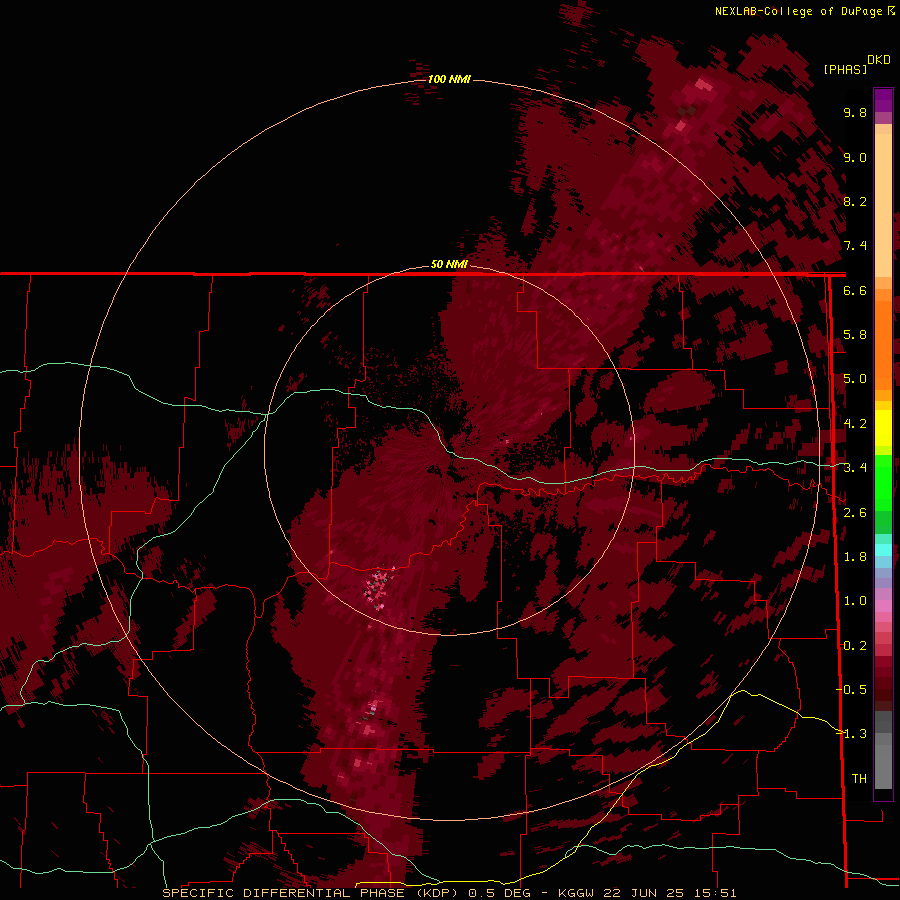Viewport: 900px width, 900px height.
Task: Click the [PHAS] label above the legend
Action: tap(845, 69)
